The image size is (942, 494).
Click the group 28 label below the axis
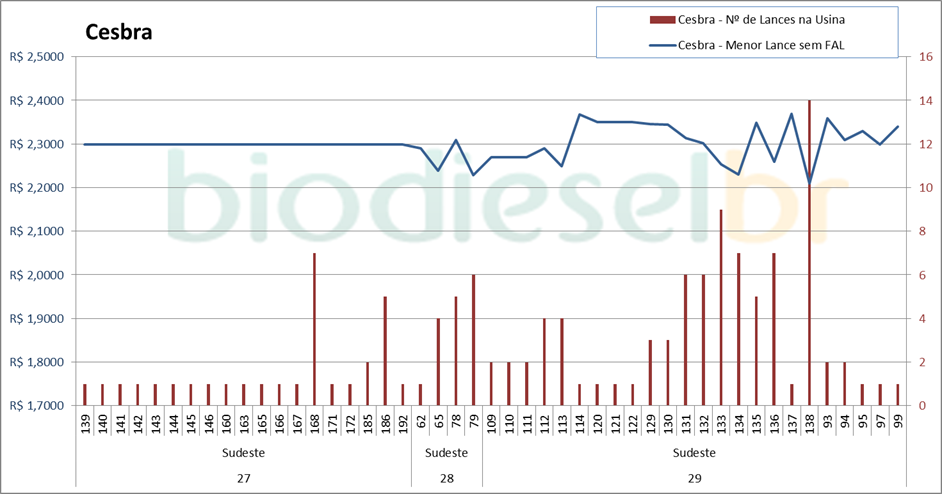446,477
